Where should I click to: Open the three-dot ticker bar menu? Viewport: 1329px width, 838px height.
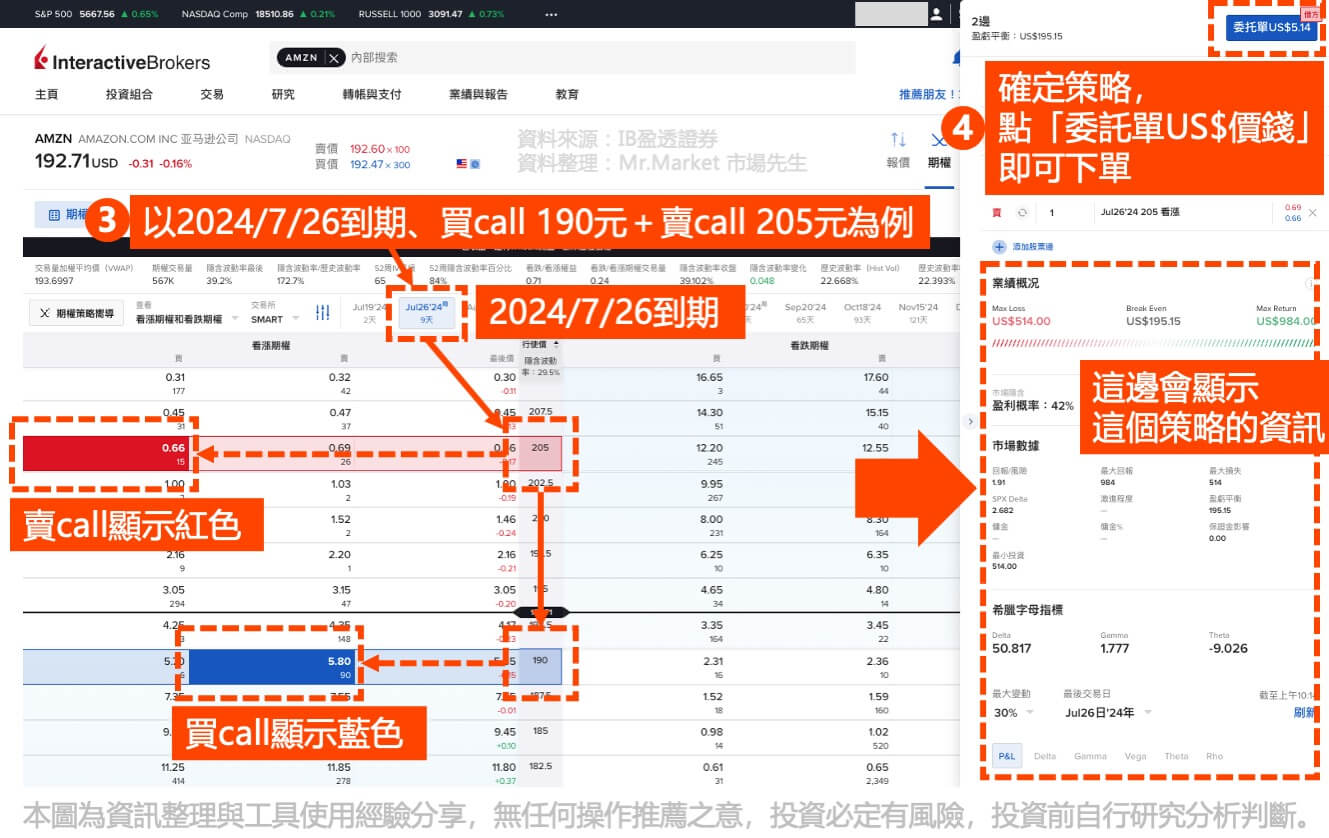(x=552, y=15)
